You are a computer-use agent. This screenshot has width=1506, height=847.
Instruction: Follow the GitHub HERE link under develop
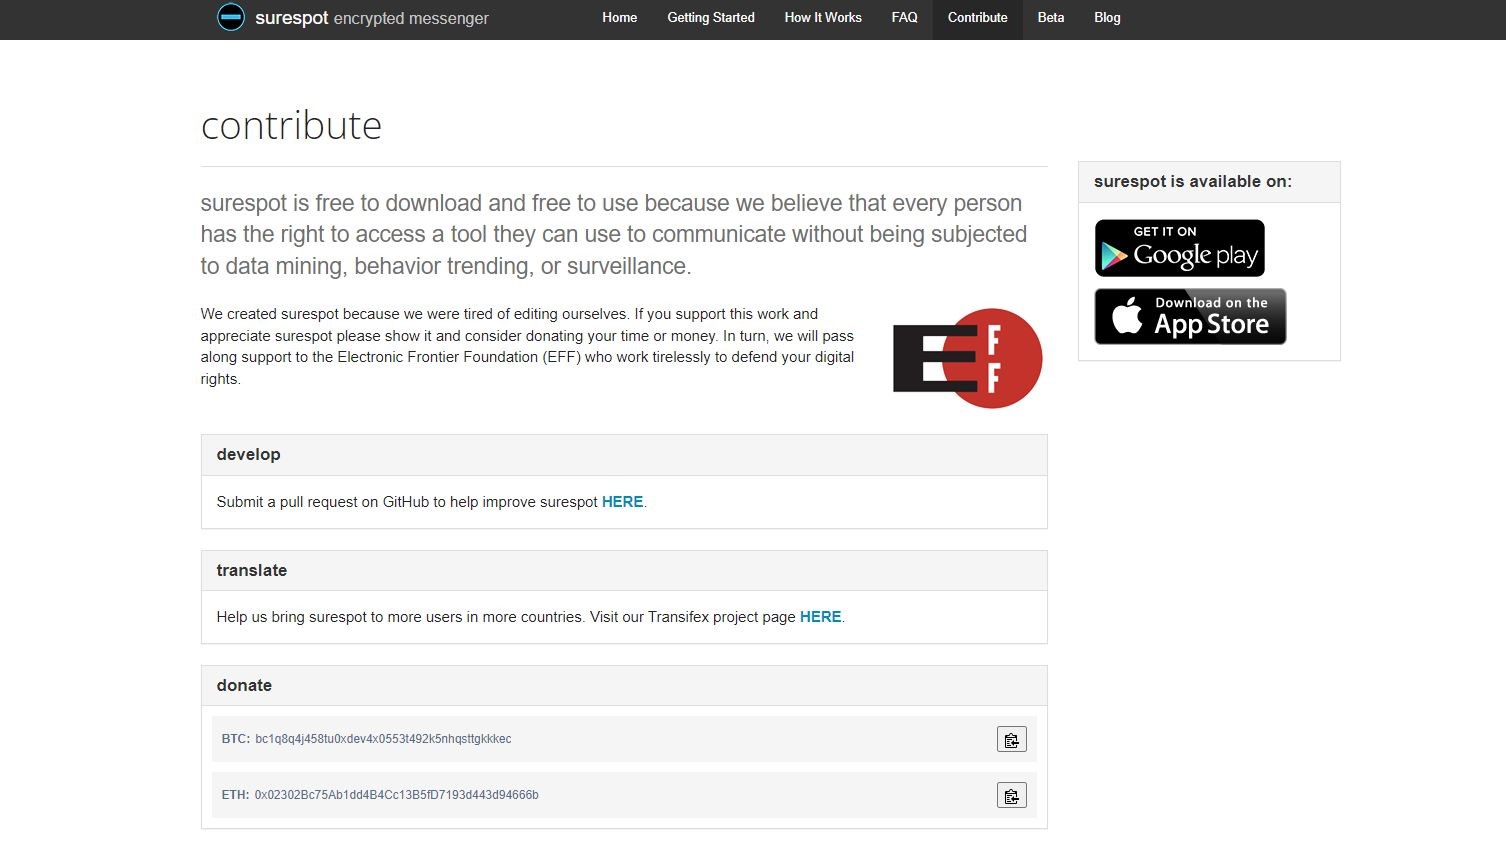click(622, 502)
